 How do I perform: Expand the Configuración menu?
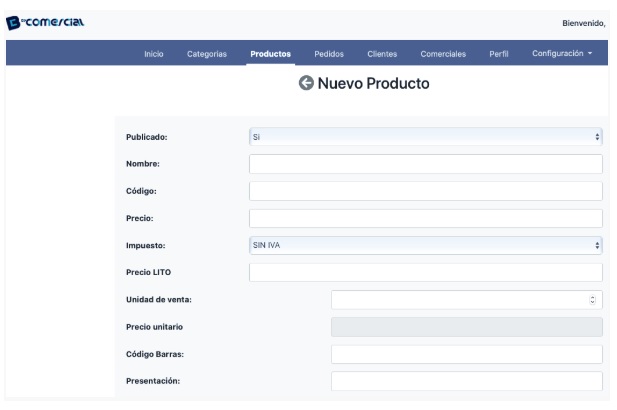pos(562,54)
